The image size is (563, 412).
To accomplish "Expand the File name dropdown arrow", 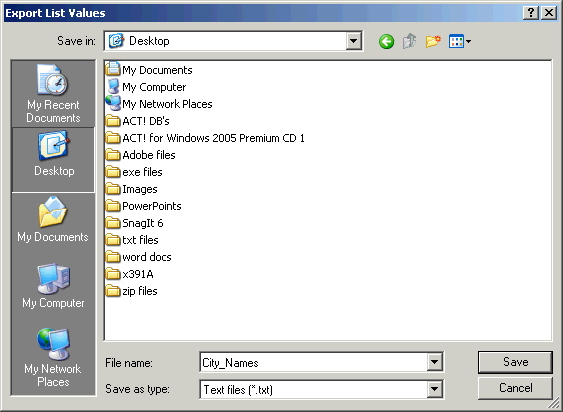I will (x=434, y=362).
